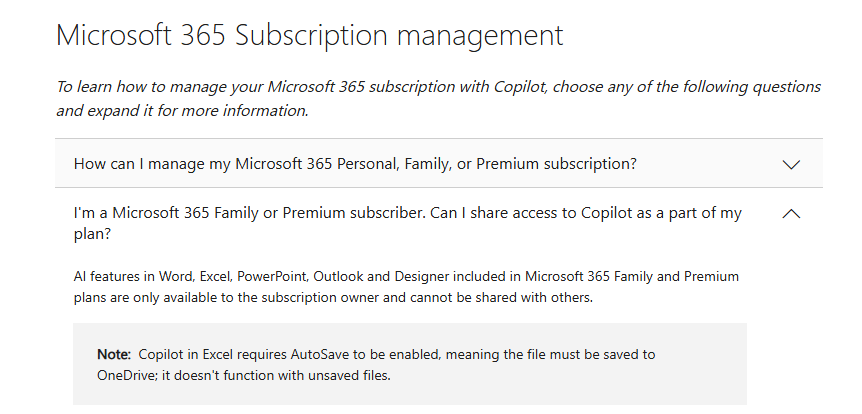Screen dimensions: 862x414
Task: Click the word 'Copilot' in the italic intro
Action: pos(520,87)
